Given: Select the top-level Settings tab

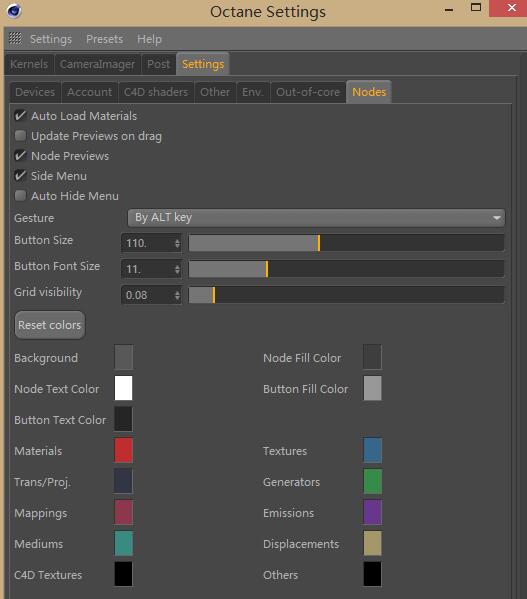Looking at the screenshot, I should coord(203,64).
